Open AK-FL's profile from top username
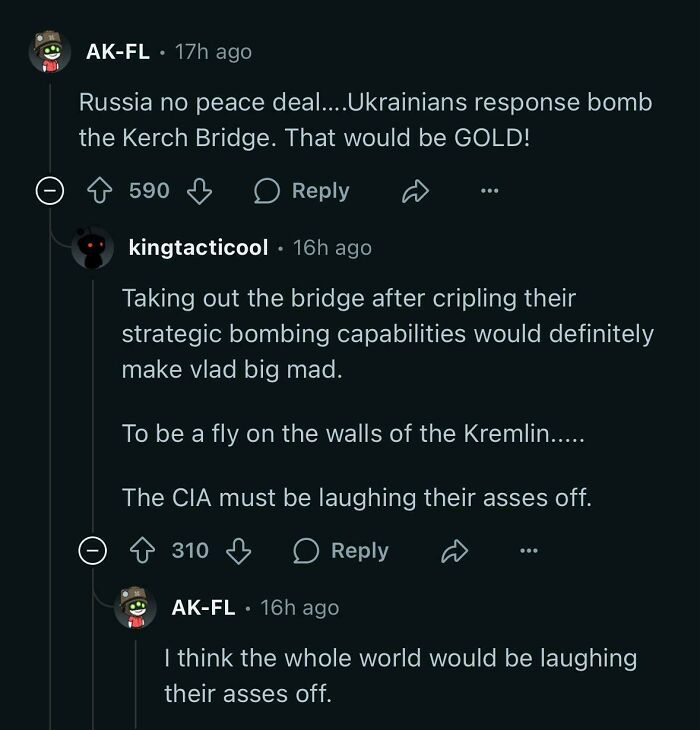700x730 pixels. 118,51
